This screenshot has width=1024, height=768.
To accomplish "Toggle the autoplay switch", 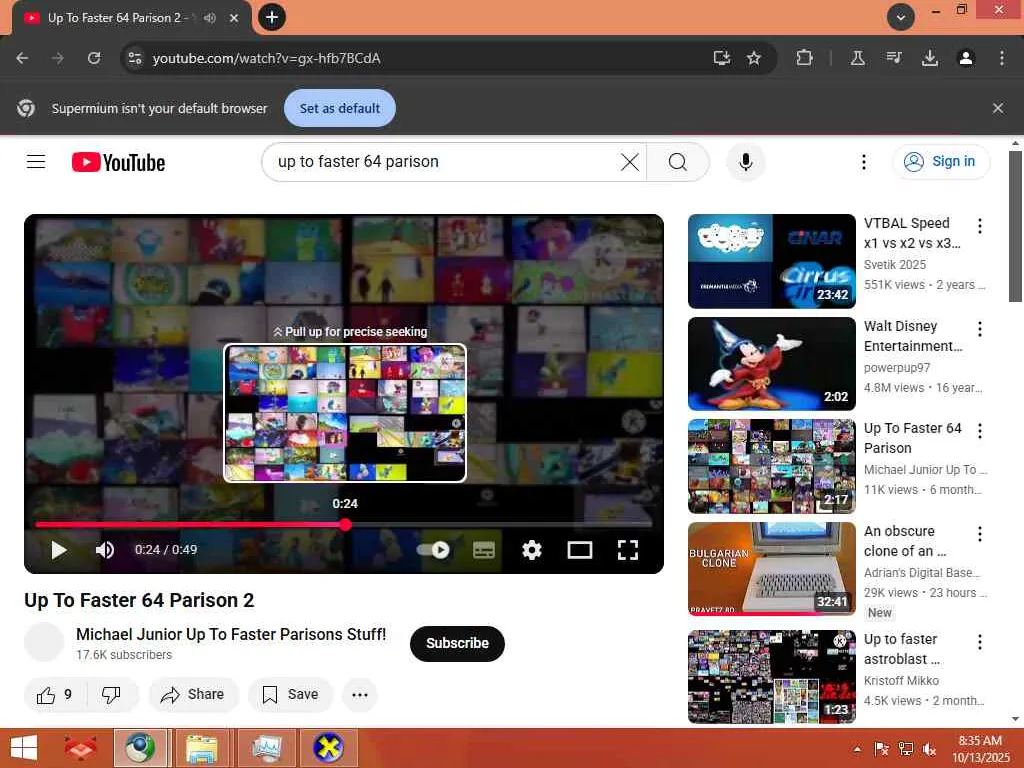I will click(x=433, y=550).
